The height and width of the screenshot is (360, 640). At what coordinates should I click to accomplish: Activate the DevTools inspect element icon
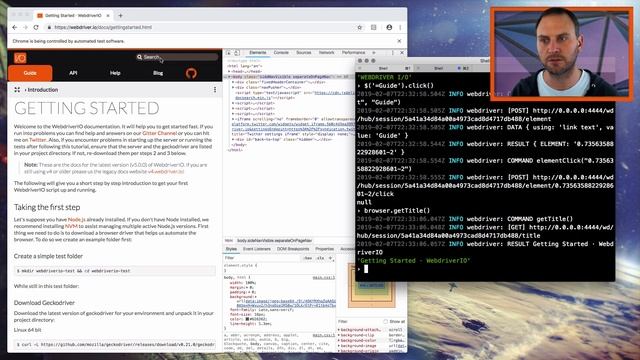point(229,53)
